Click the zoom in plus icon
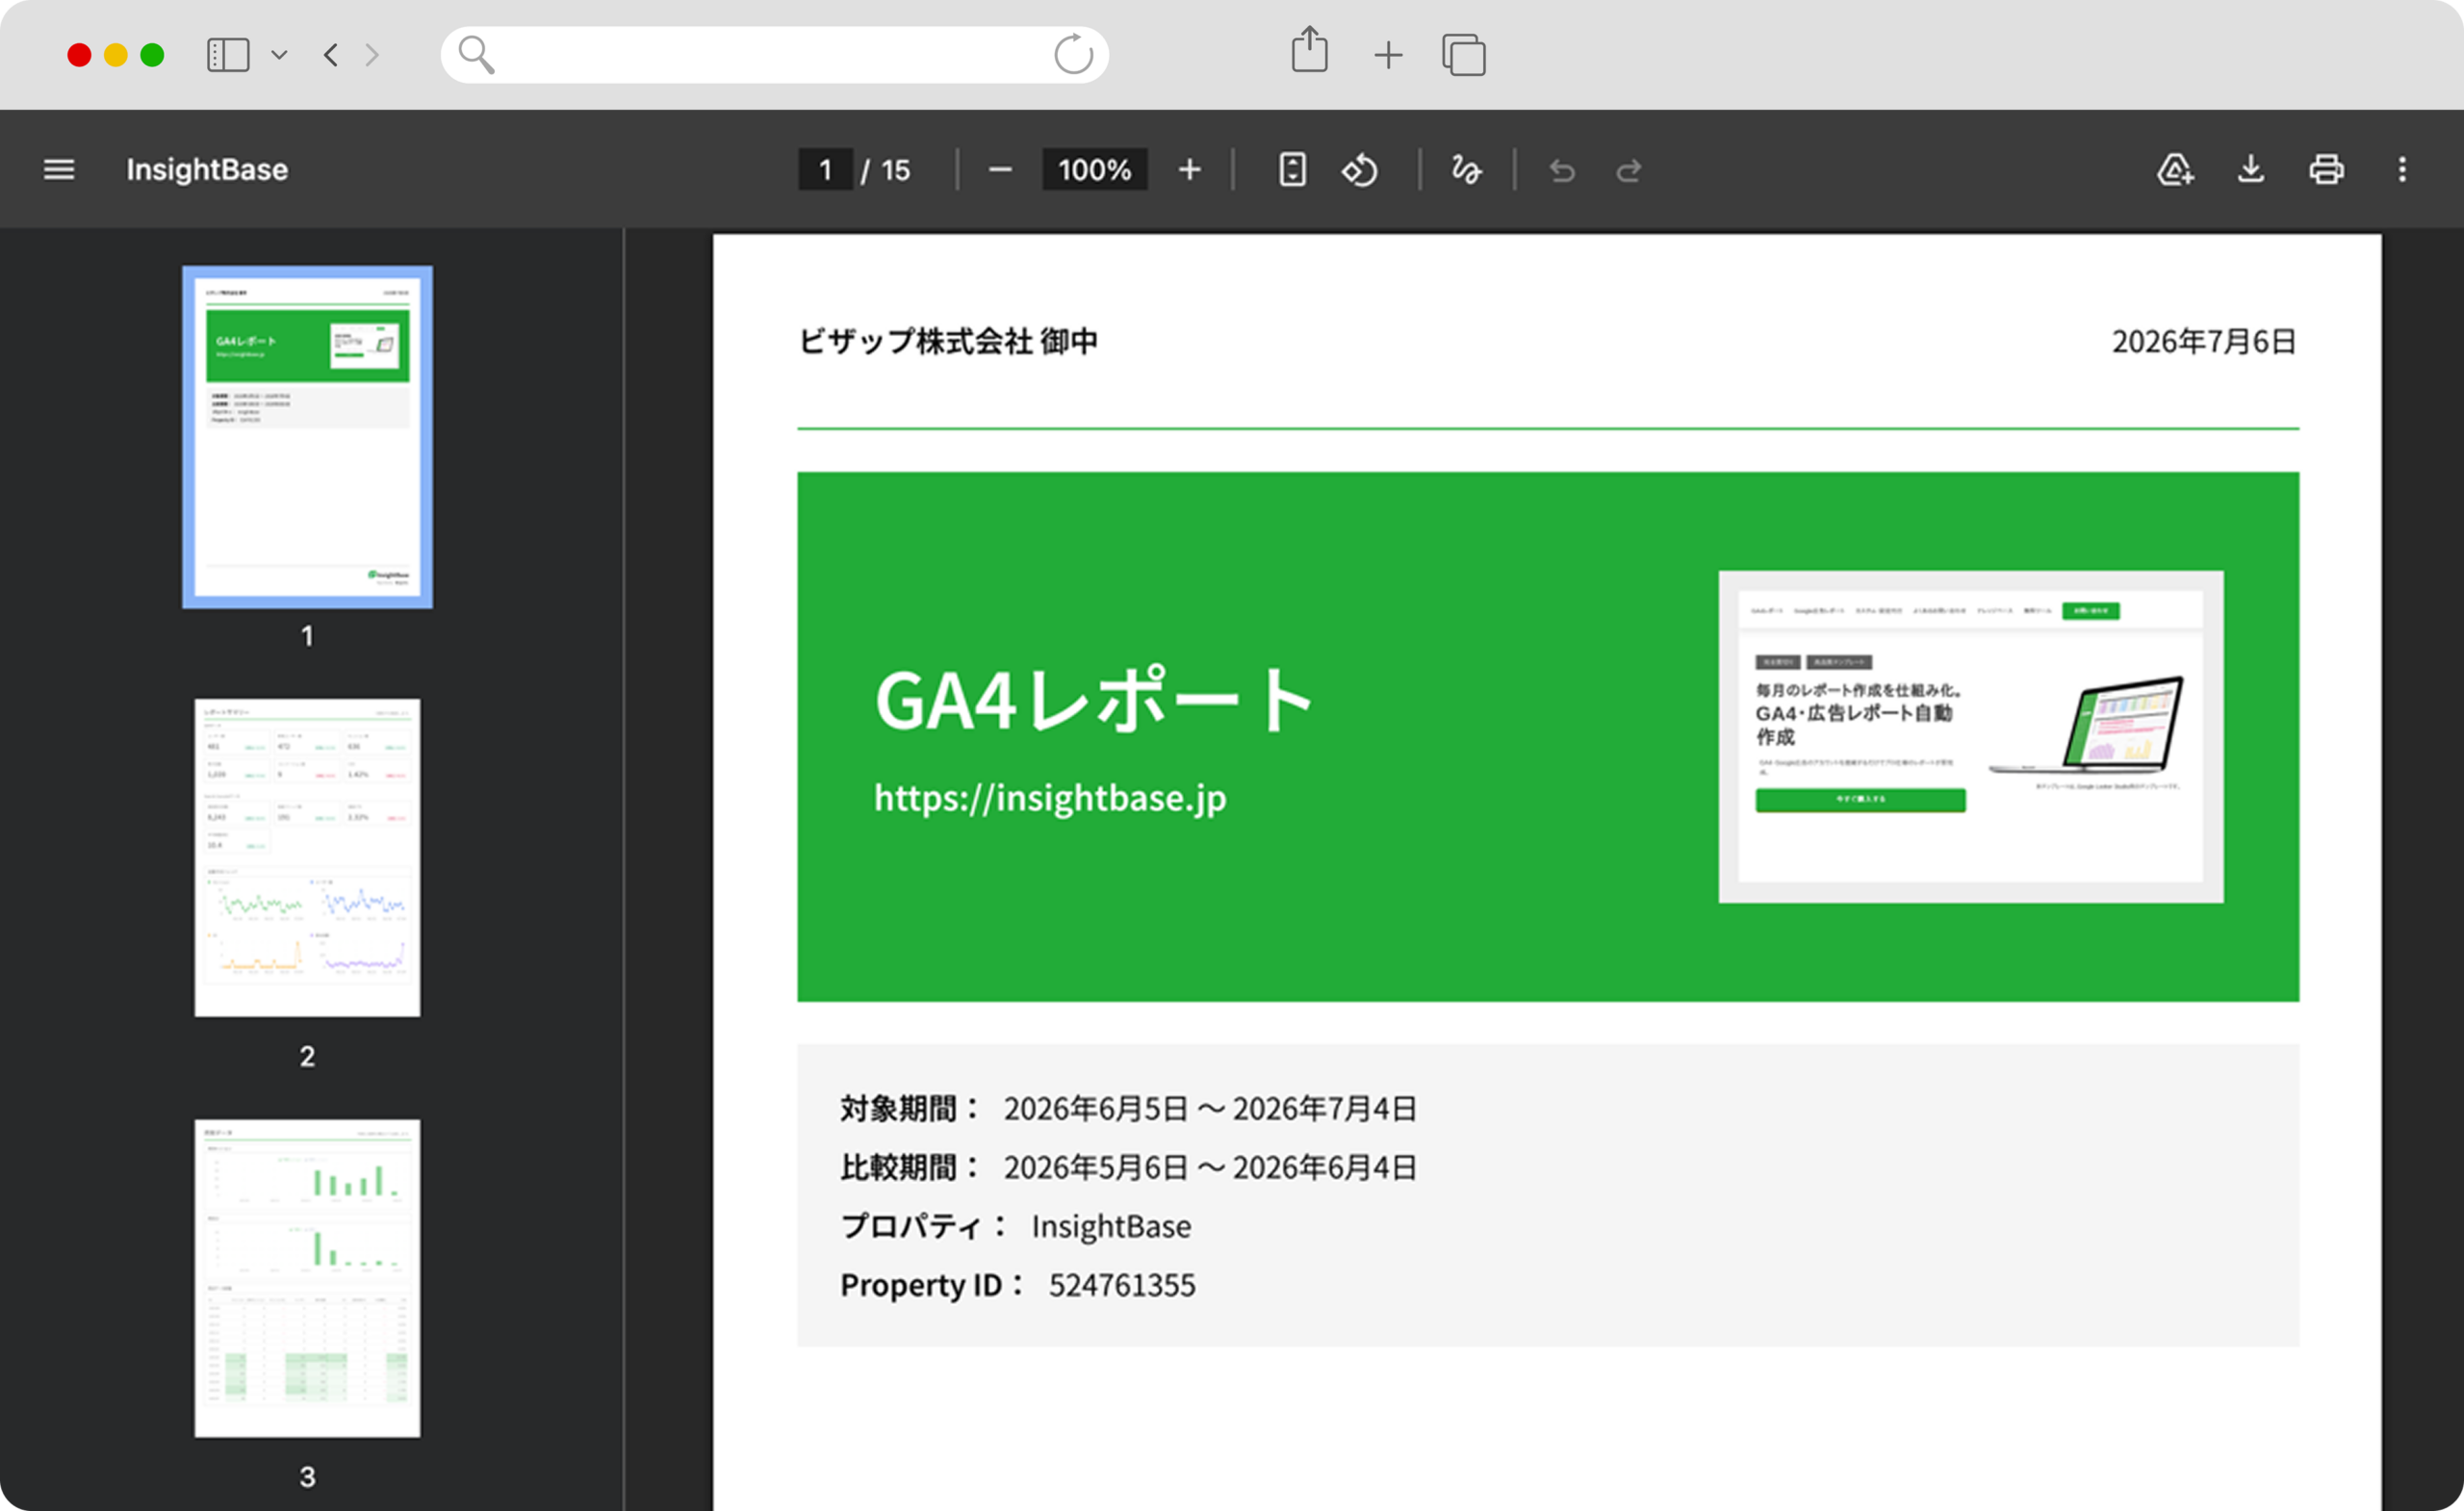Viewport: 2464px width, 1511px height. (x=1189, y=170)
